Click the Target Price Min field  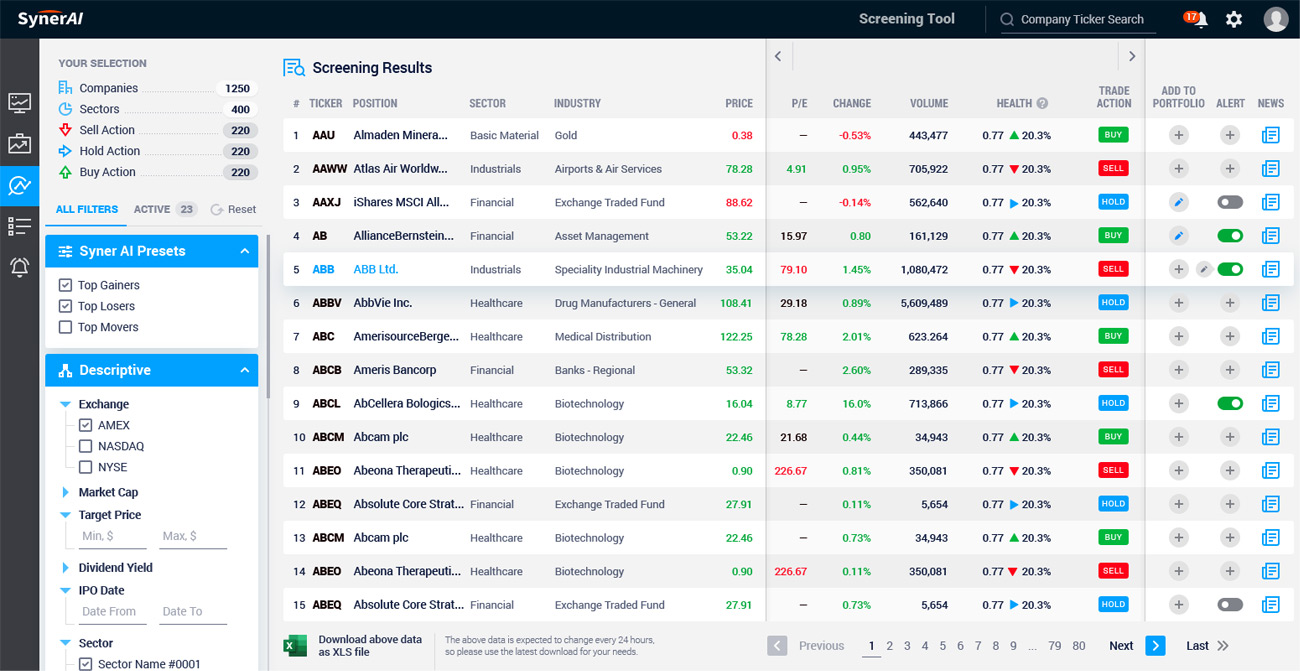click(113, 537)
